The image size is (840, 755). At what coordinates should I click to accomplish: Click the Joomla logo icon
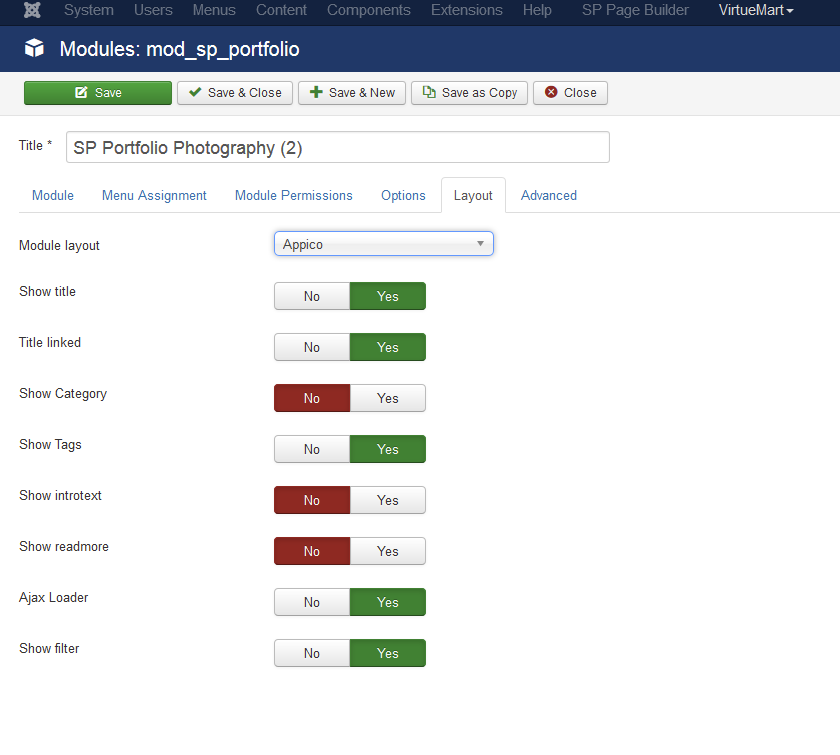click(x=33, y=11)
